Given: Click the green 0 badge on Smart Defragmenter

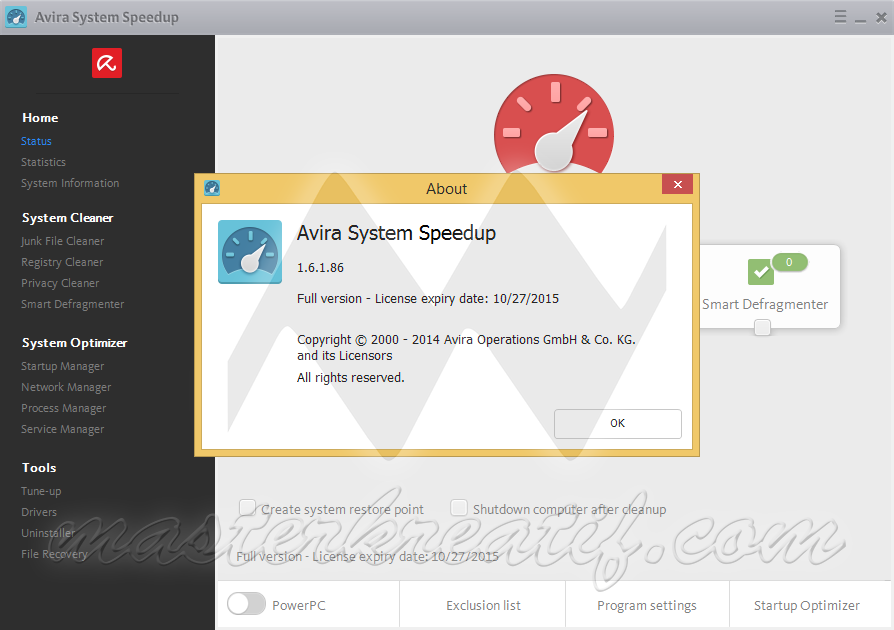Looking at the screenshot, I should 789,262.
